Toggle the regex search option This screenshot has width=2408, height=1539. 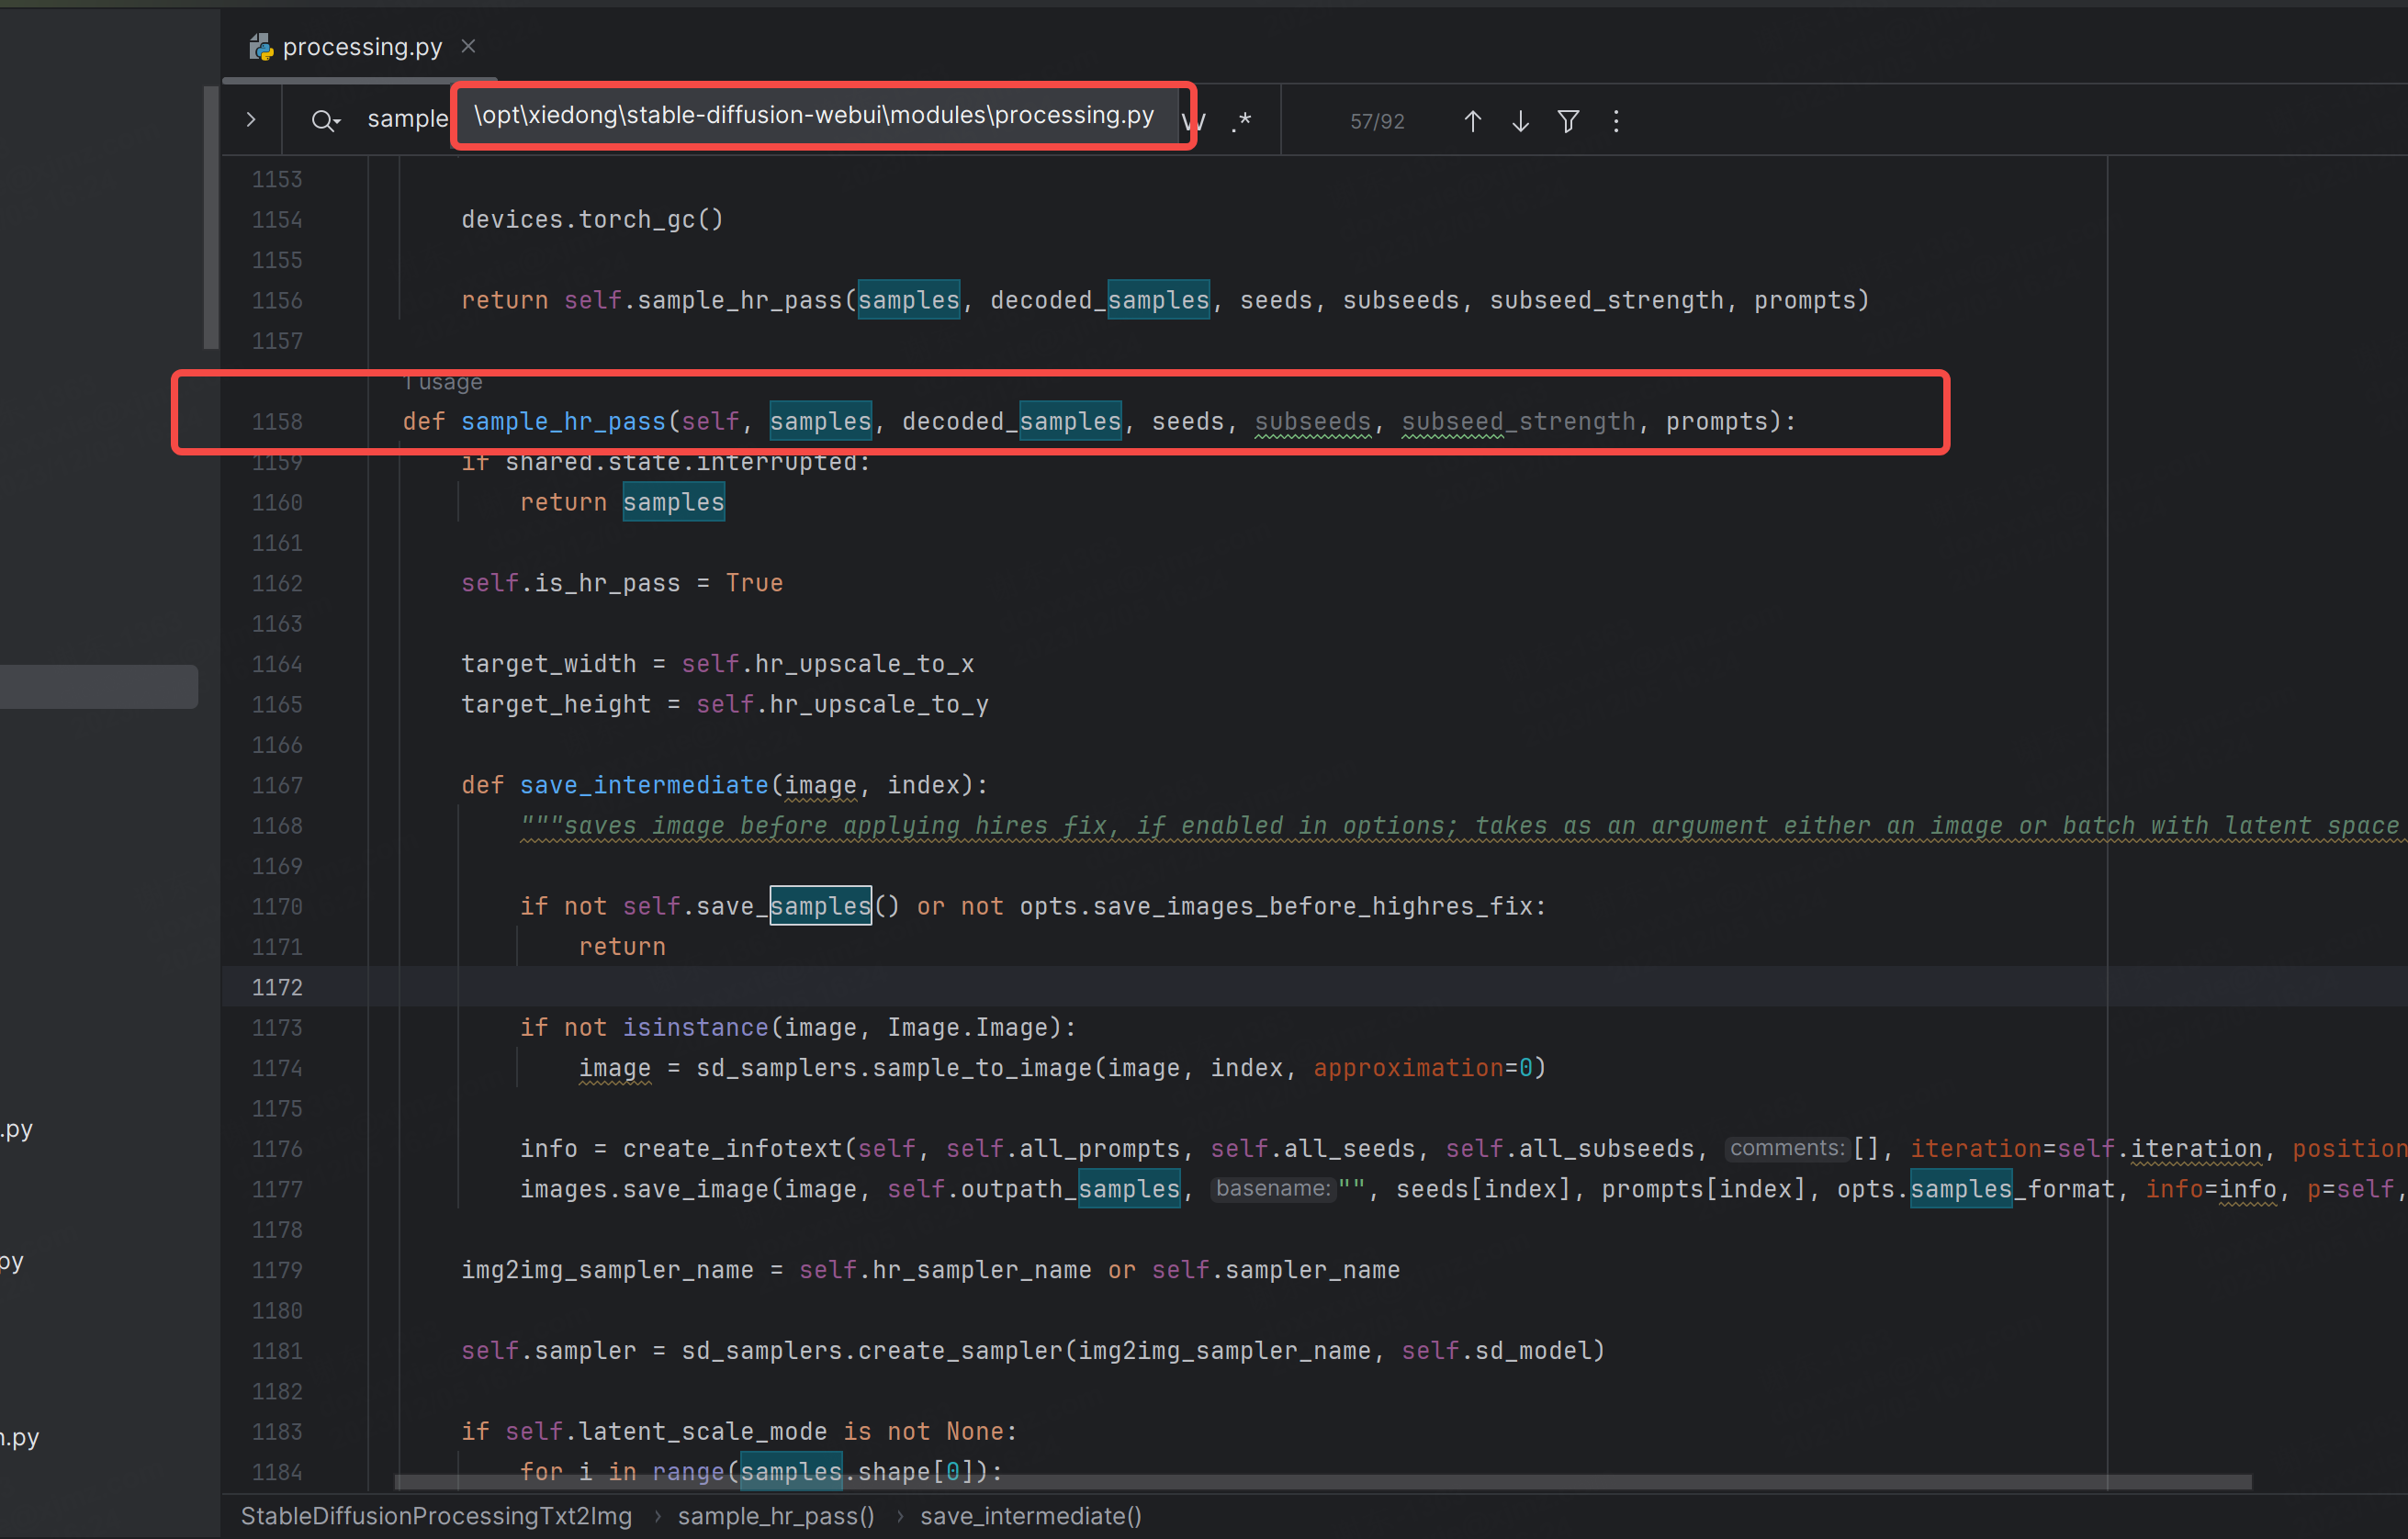pyautogui.click(x=1241, y=121)
